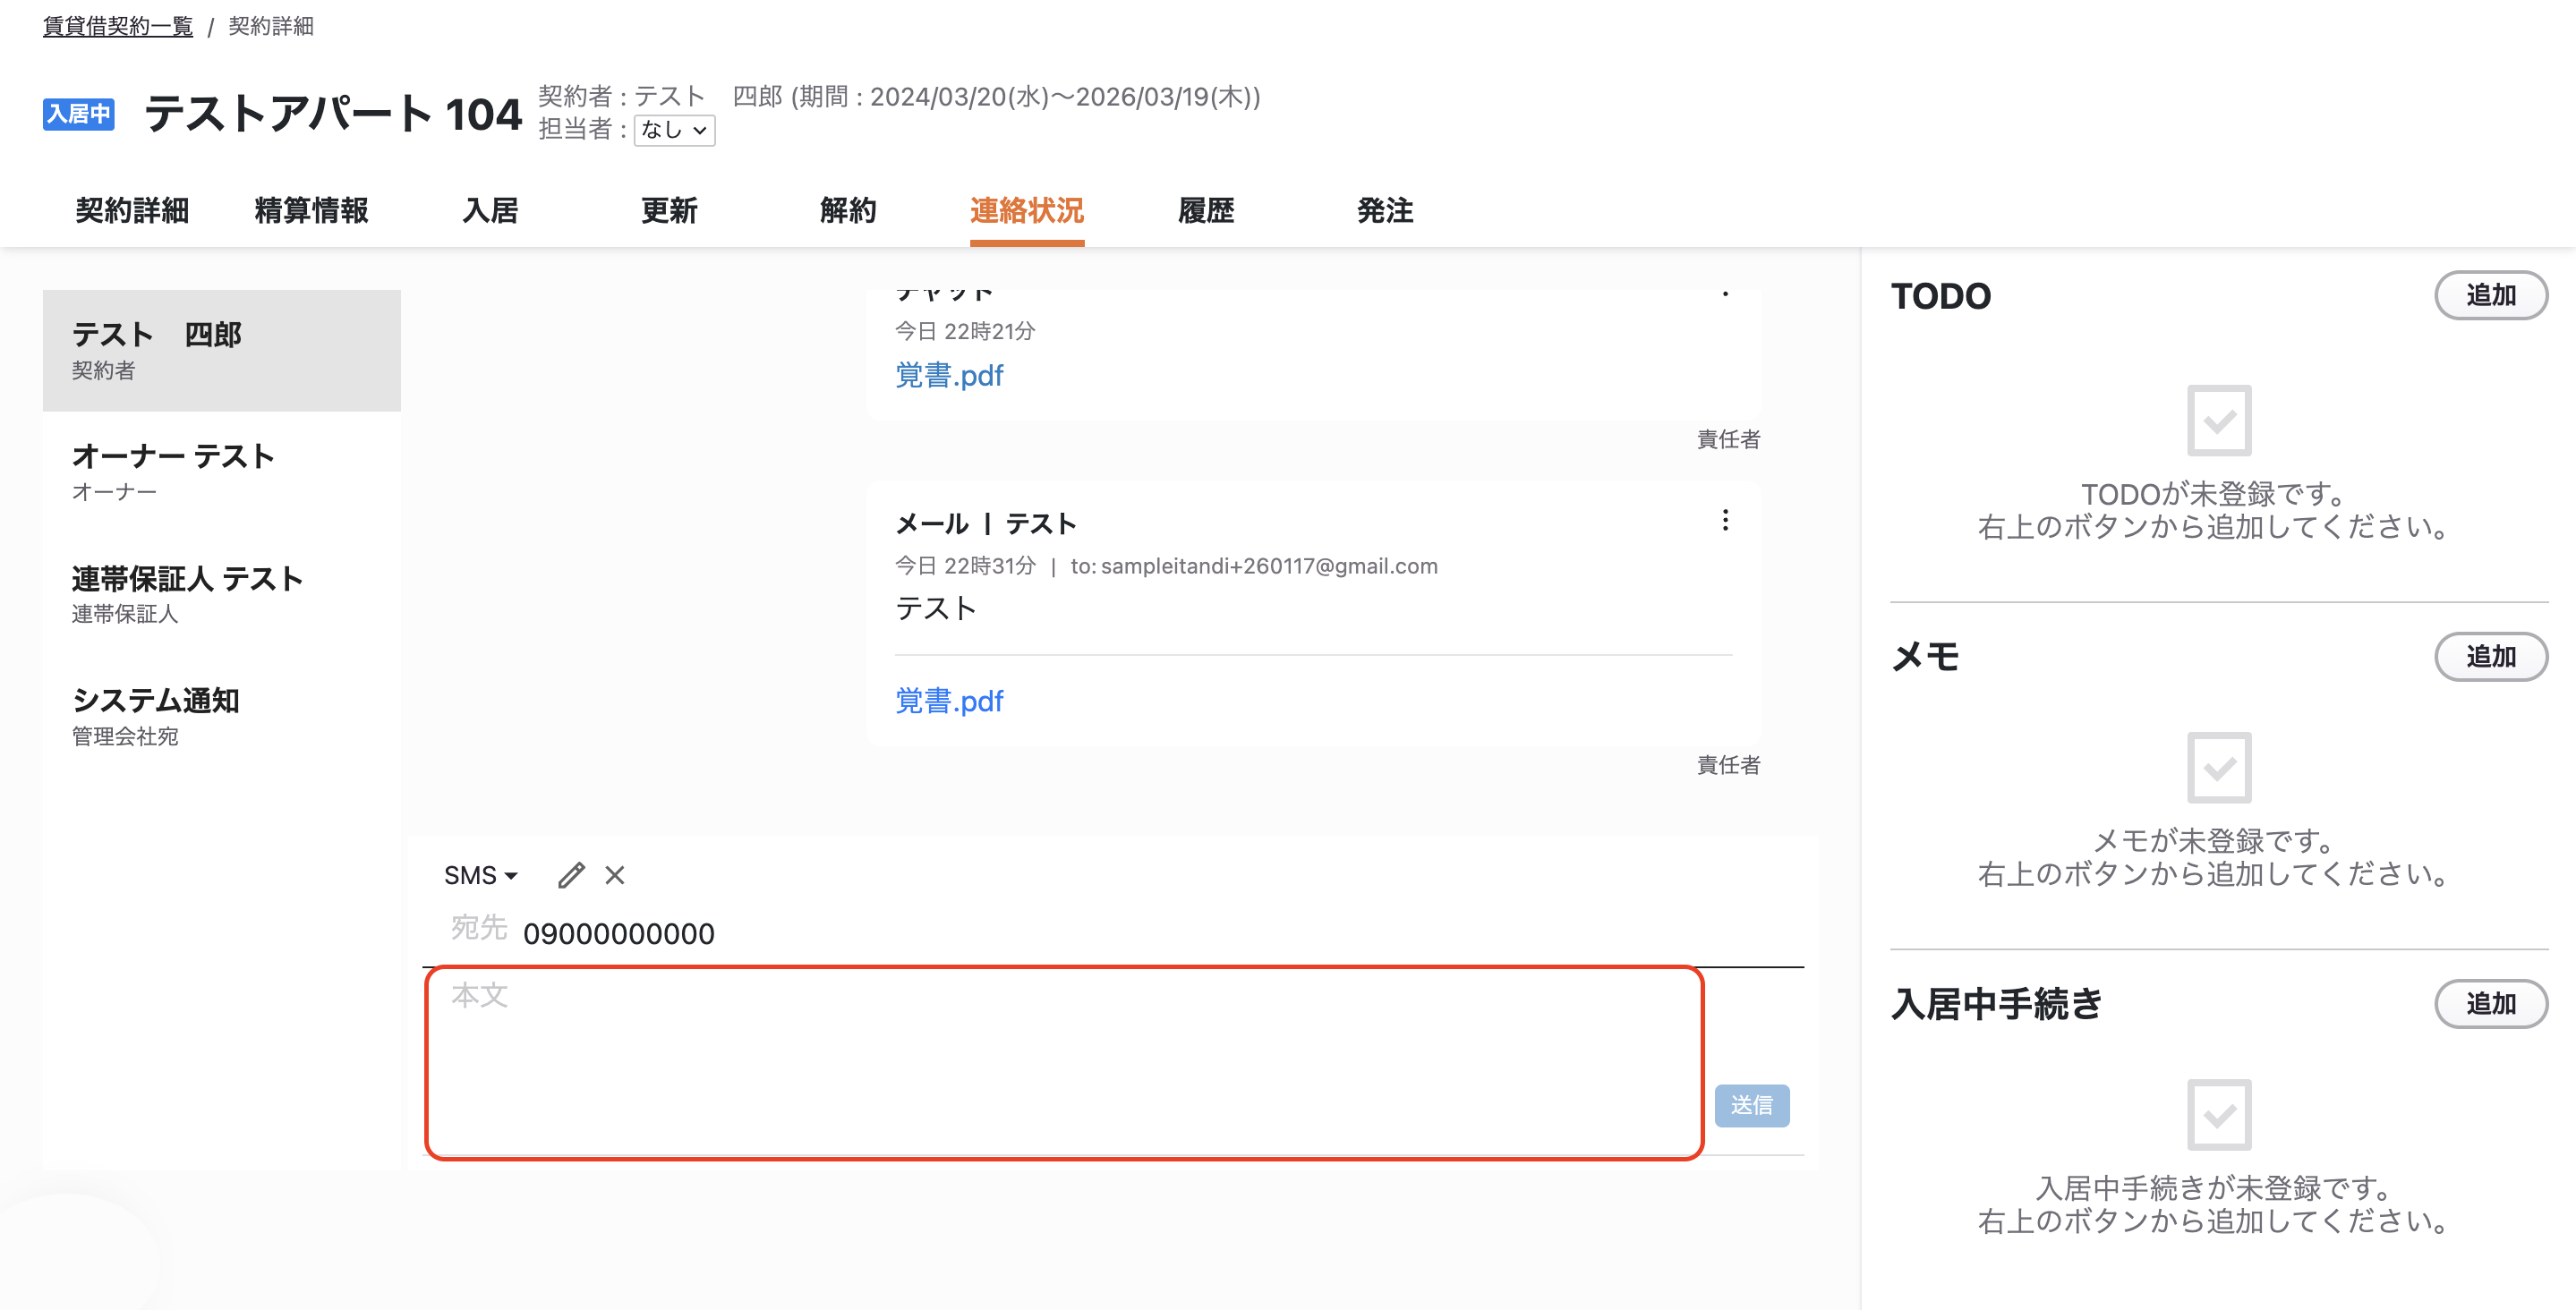Click the 入居中手続き empty-state checkmark icon

[2219, 1115]
